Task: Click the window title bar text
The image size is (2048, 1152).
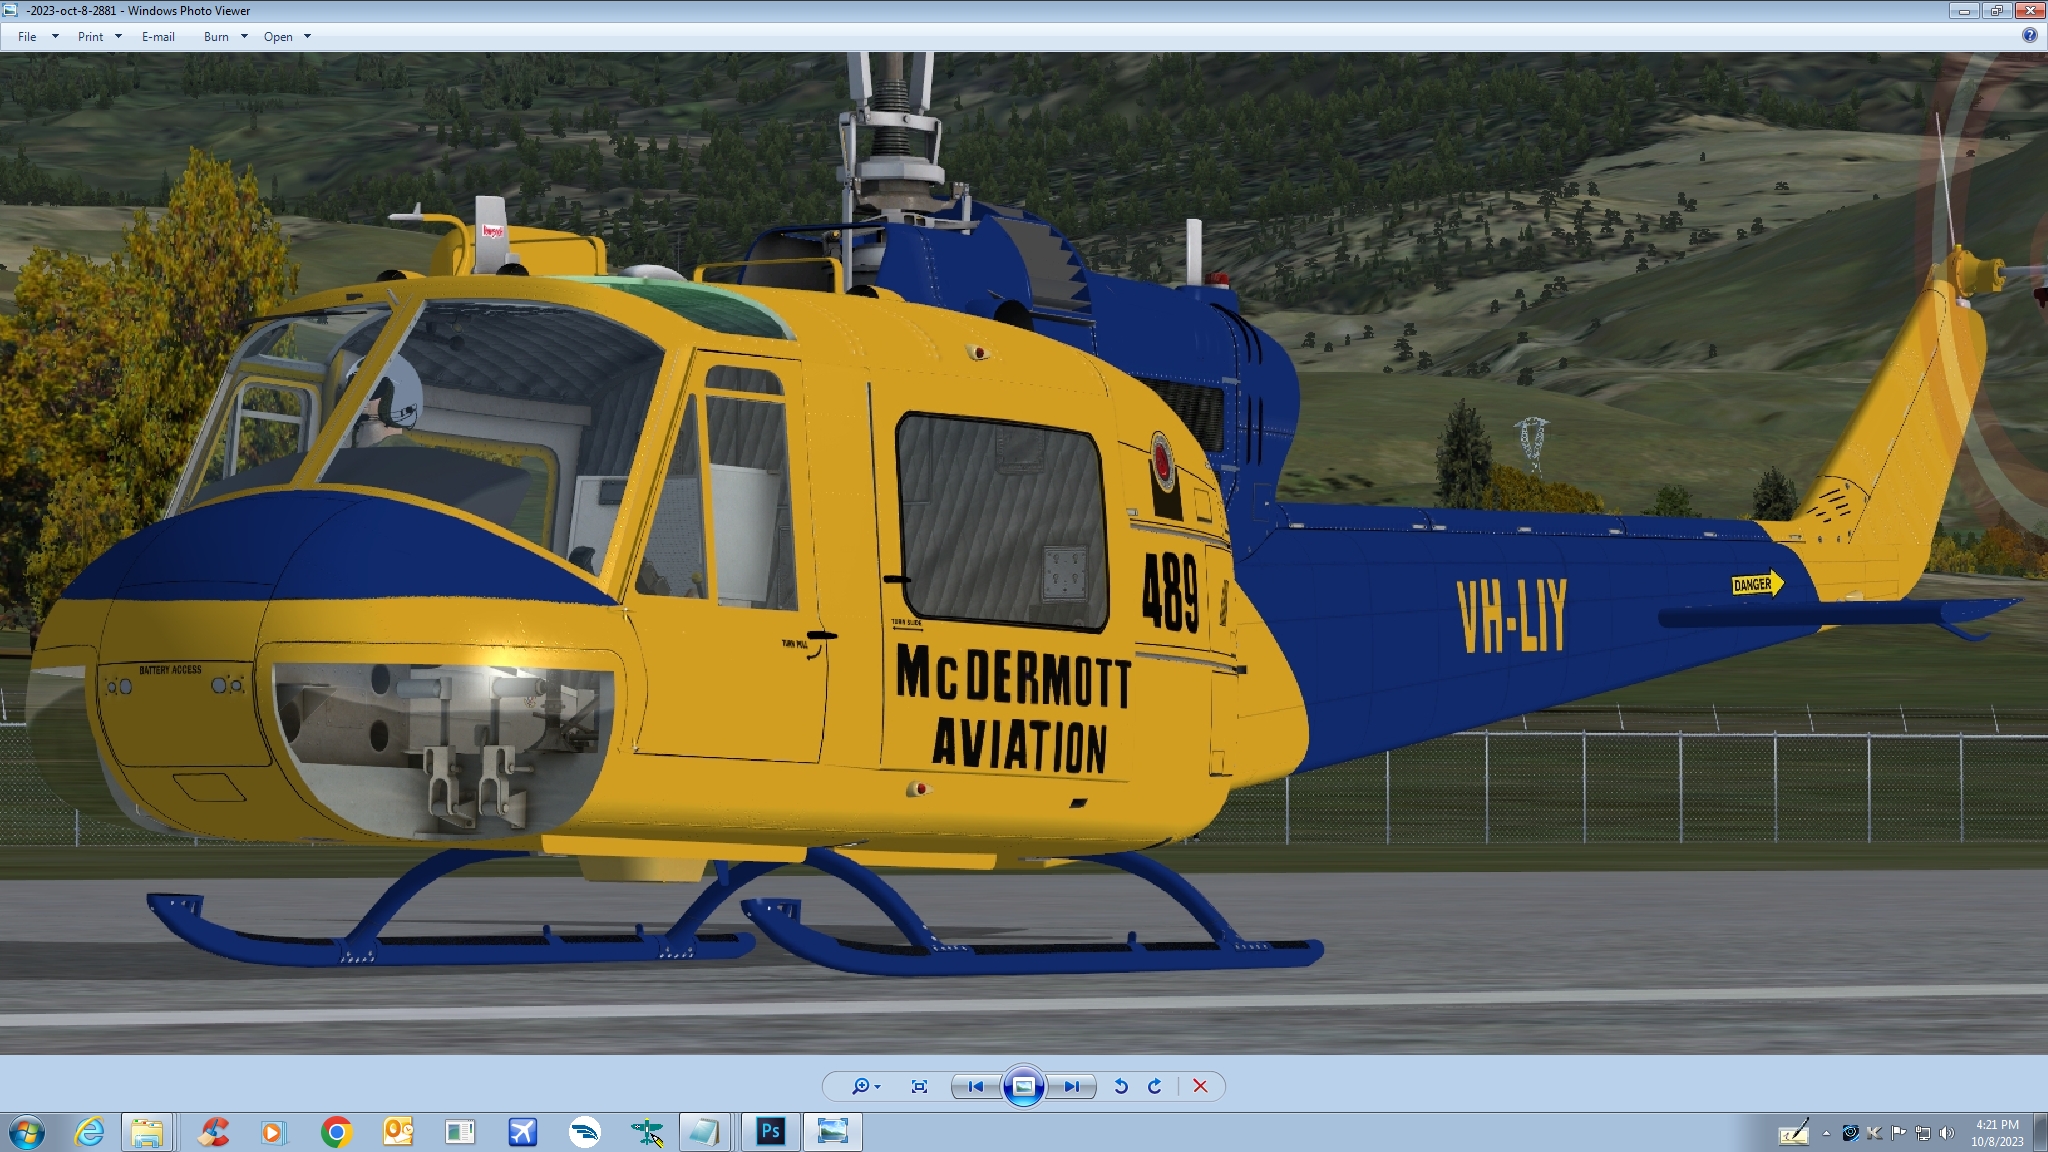Action: coord(139,11)
